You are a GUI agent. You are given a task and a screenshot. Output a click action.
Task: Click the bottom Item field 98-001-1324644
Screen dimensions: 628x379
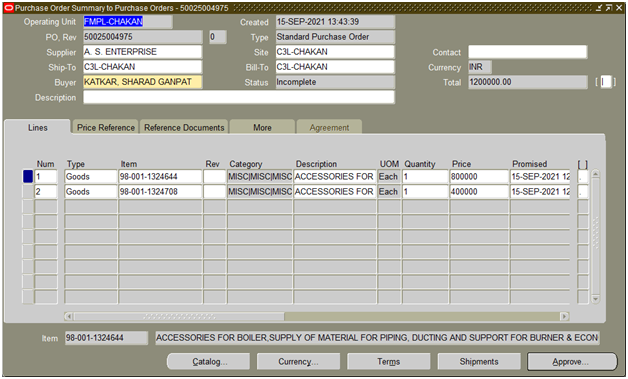(106, 338)
